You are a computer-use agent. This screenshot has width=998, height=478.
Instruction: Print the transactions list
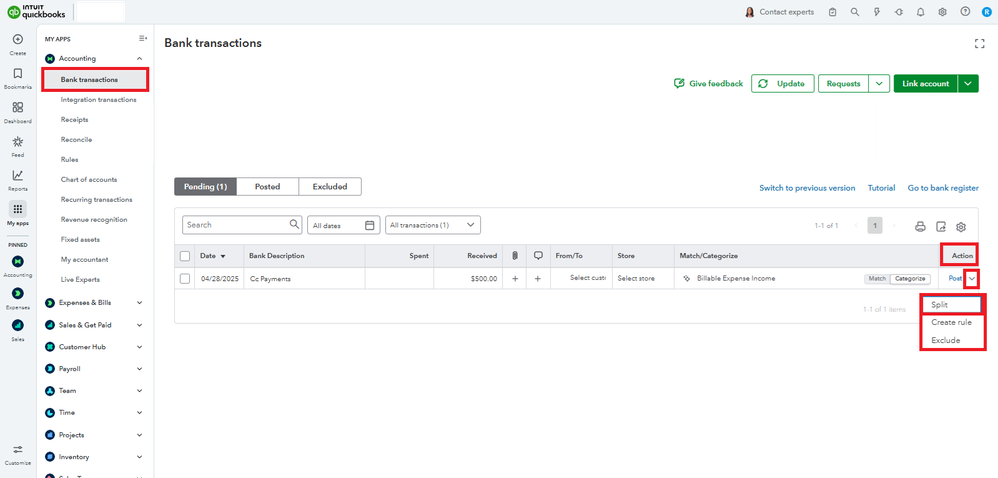[x=920, y=227]
